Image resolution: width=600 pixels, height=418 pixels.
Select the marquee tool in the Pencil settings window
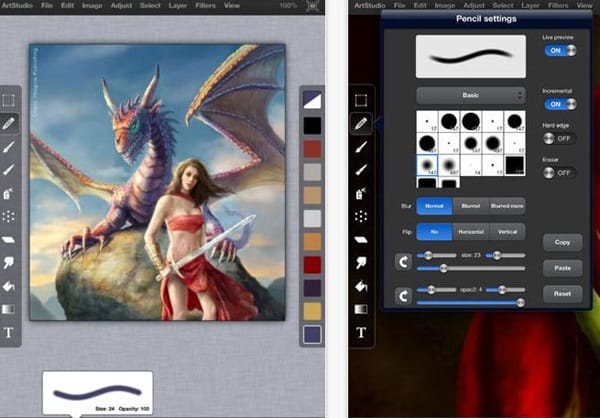click(x=361, y=100)
